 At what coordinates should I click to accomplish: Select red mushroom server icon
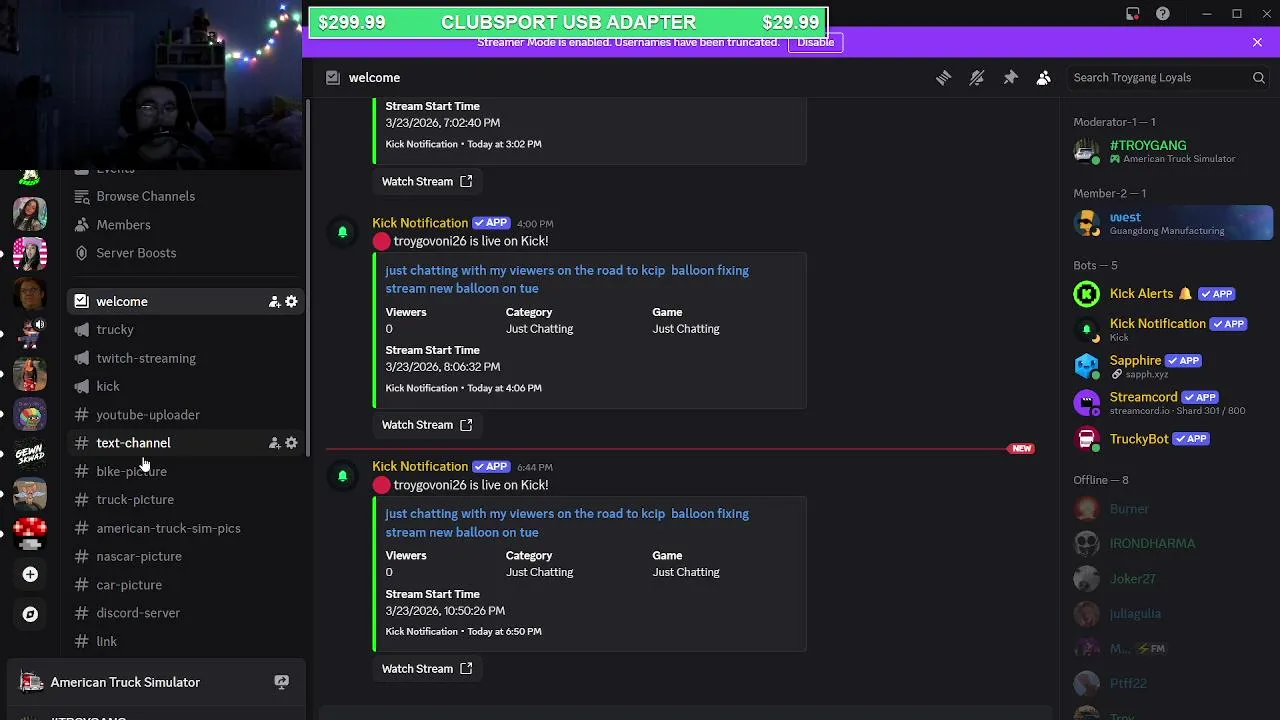click(30, 534)
